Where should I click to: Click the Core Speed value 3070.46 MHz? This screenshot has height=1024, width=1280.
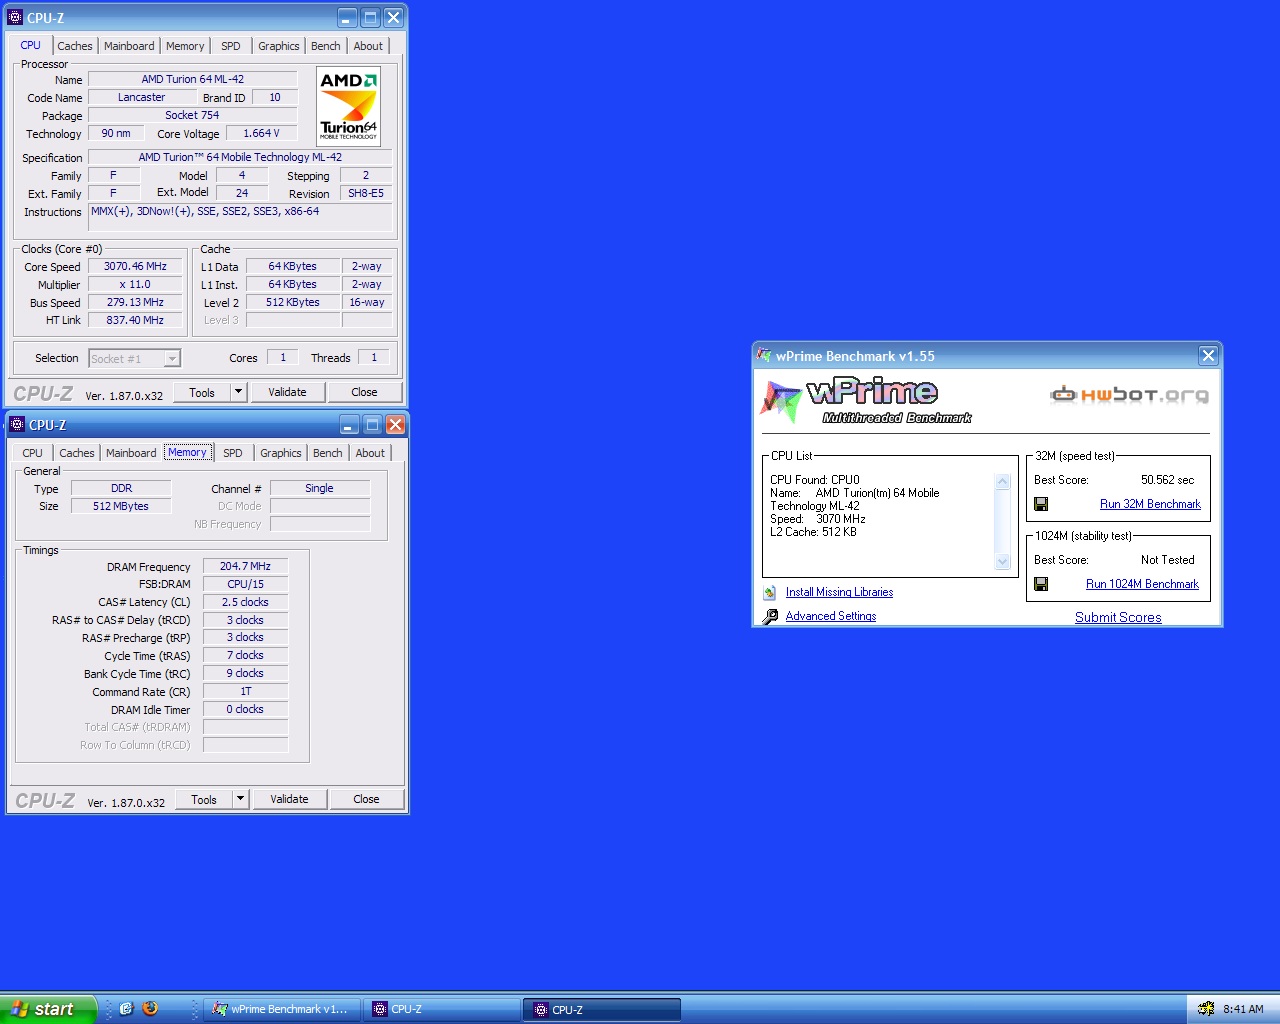(135, 266)
